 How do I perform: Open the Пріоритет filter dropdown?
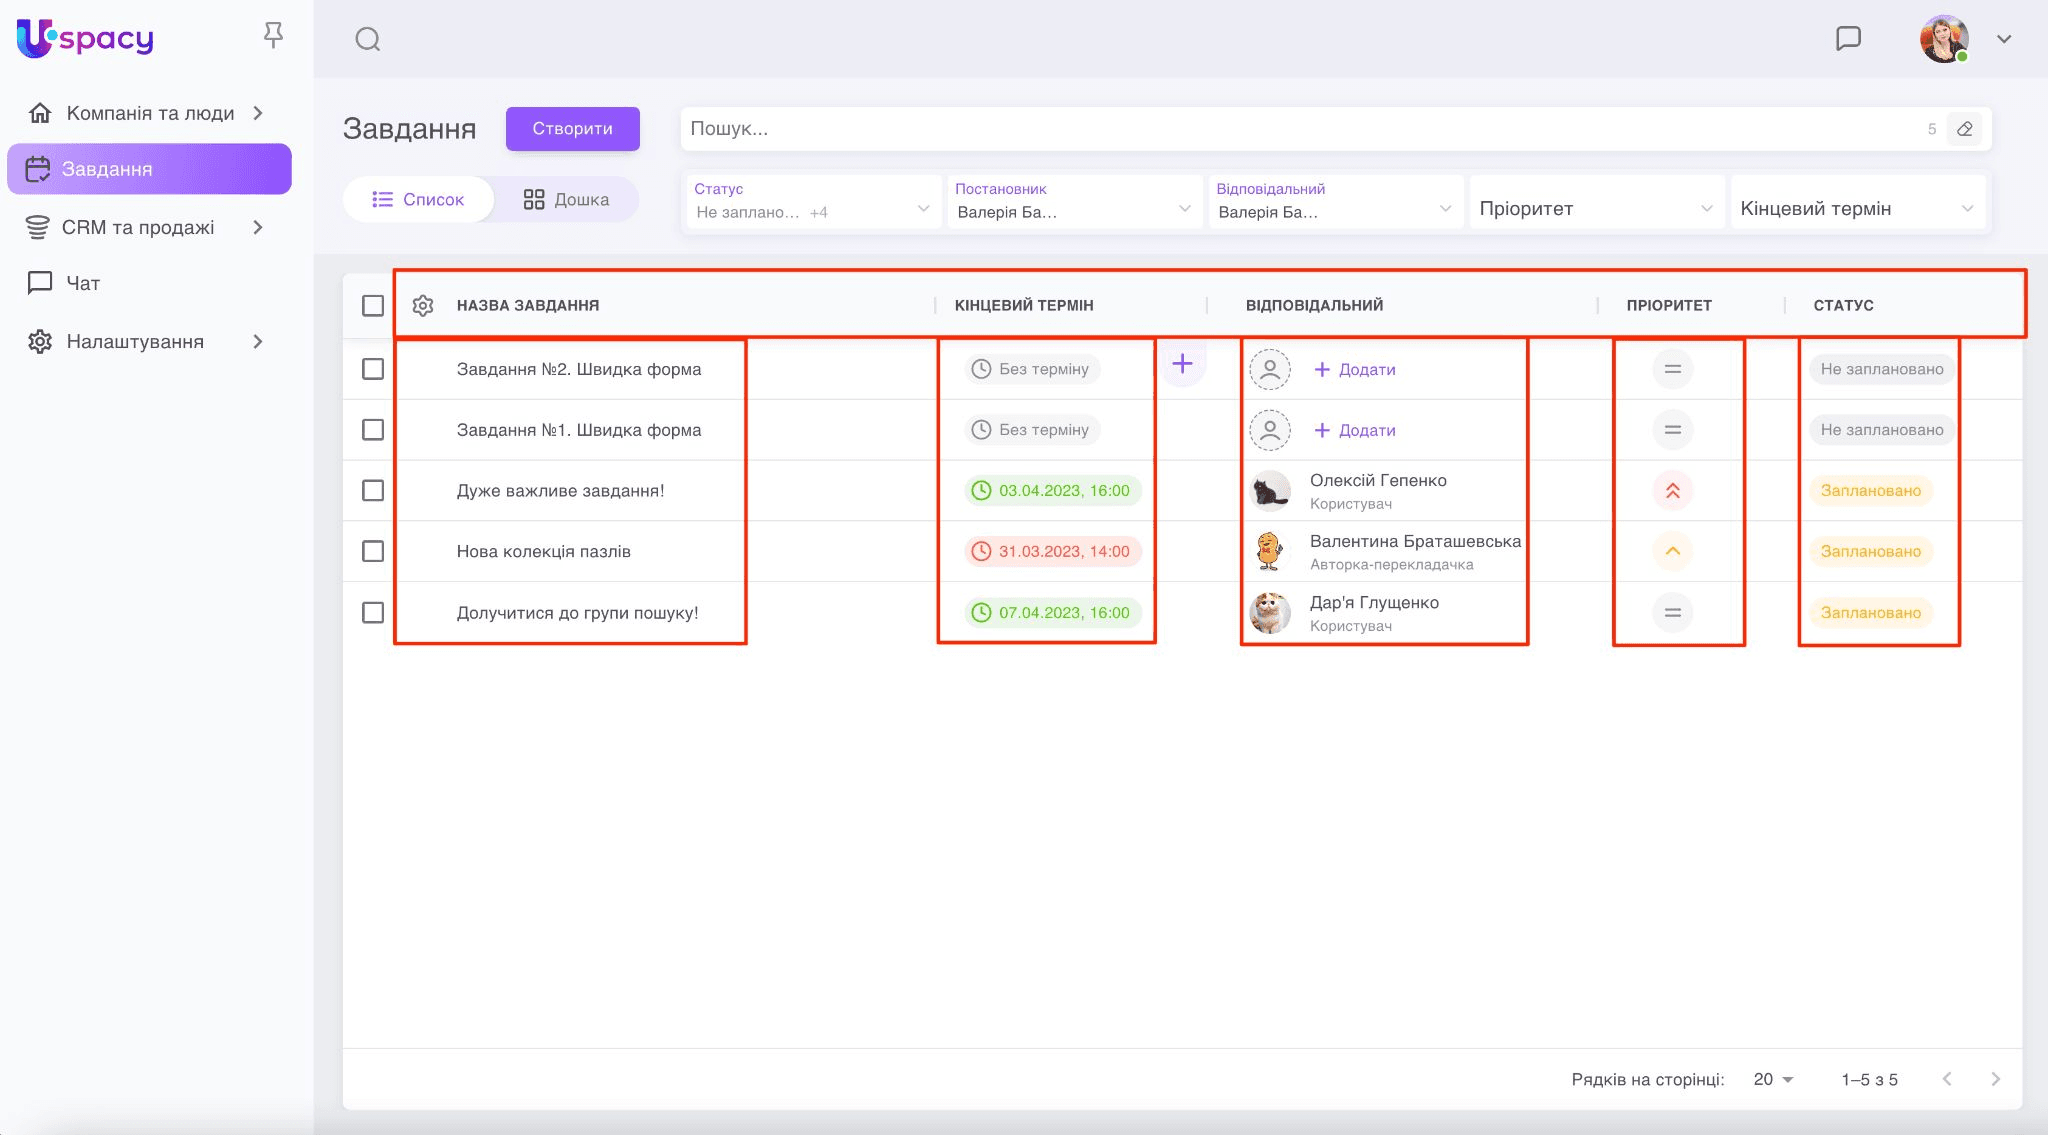pos(1596,208)
